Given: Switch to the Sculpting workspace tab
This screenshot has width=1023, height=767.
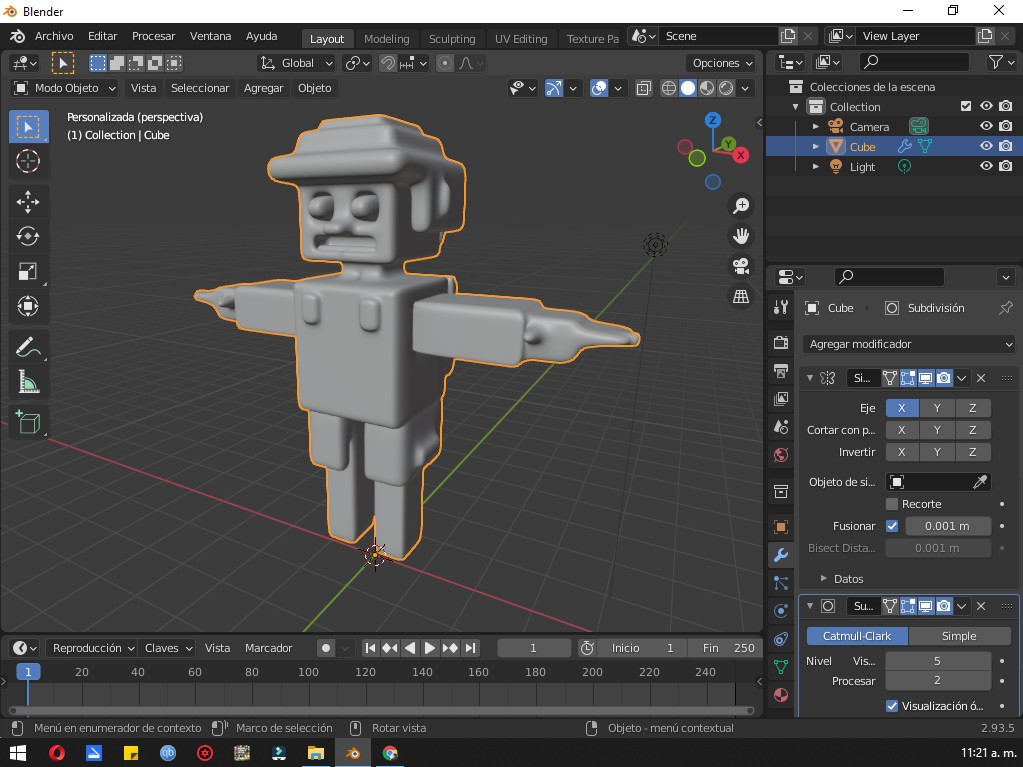Looking at the screenshot, I should pos(452,39).
